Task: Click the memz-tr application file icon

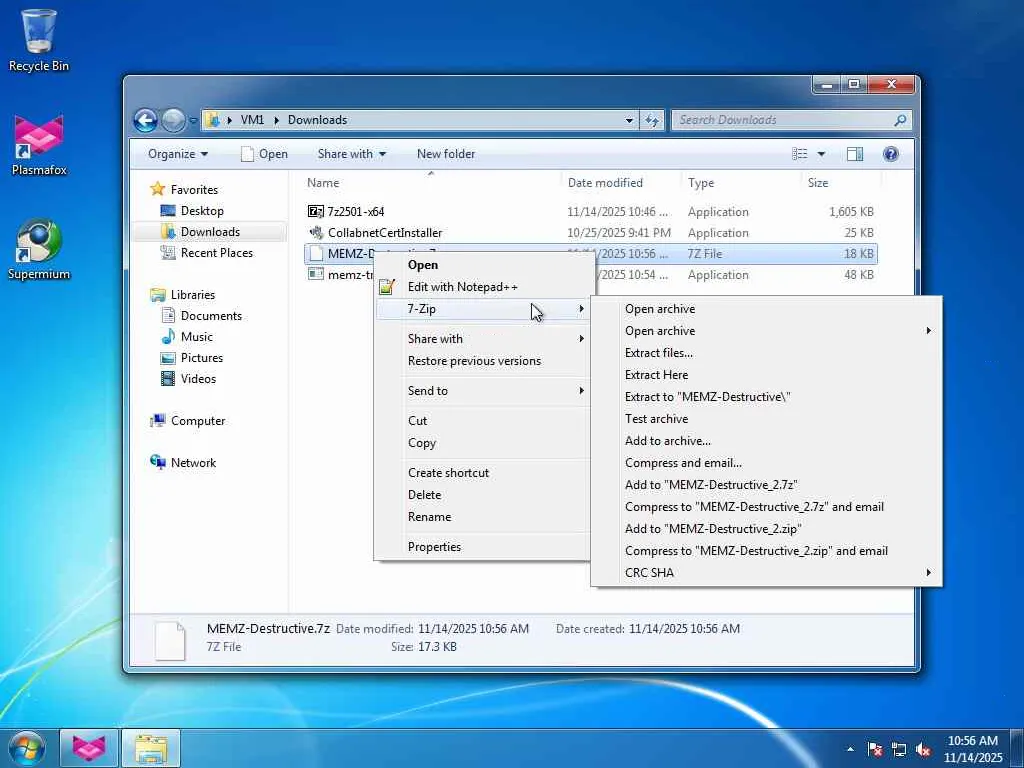Action: [316, 274]
